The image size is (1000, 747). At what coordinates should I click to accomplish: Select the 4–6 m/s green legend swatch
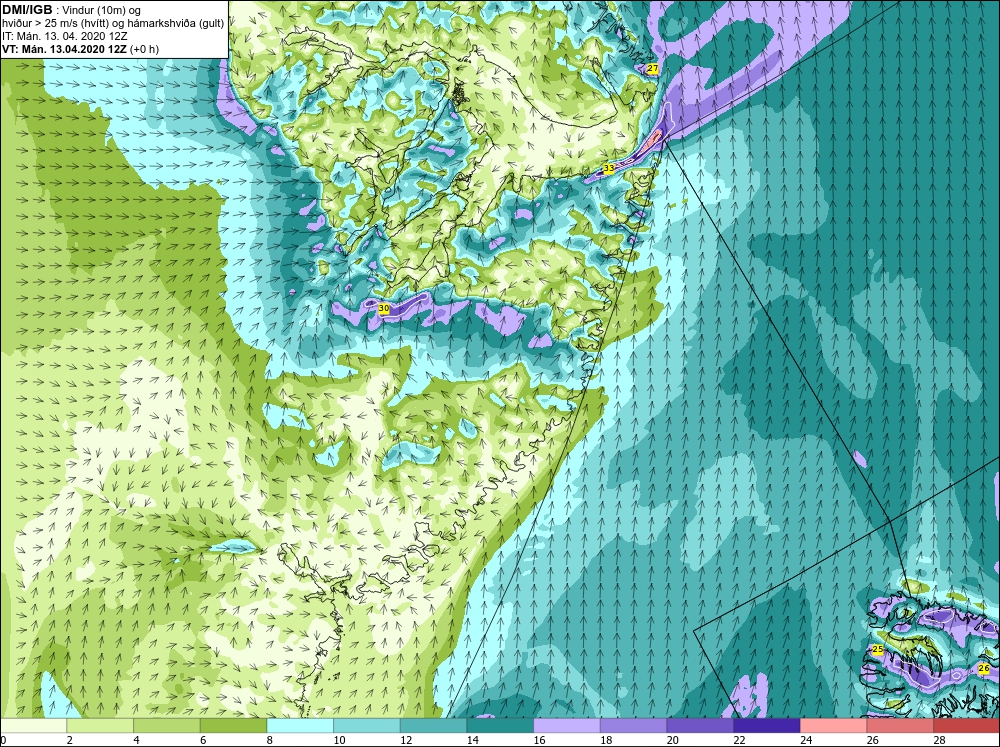(166, 726)
